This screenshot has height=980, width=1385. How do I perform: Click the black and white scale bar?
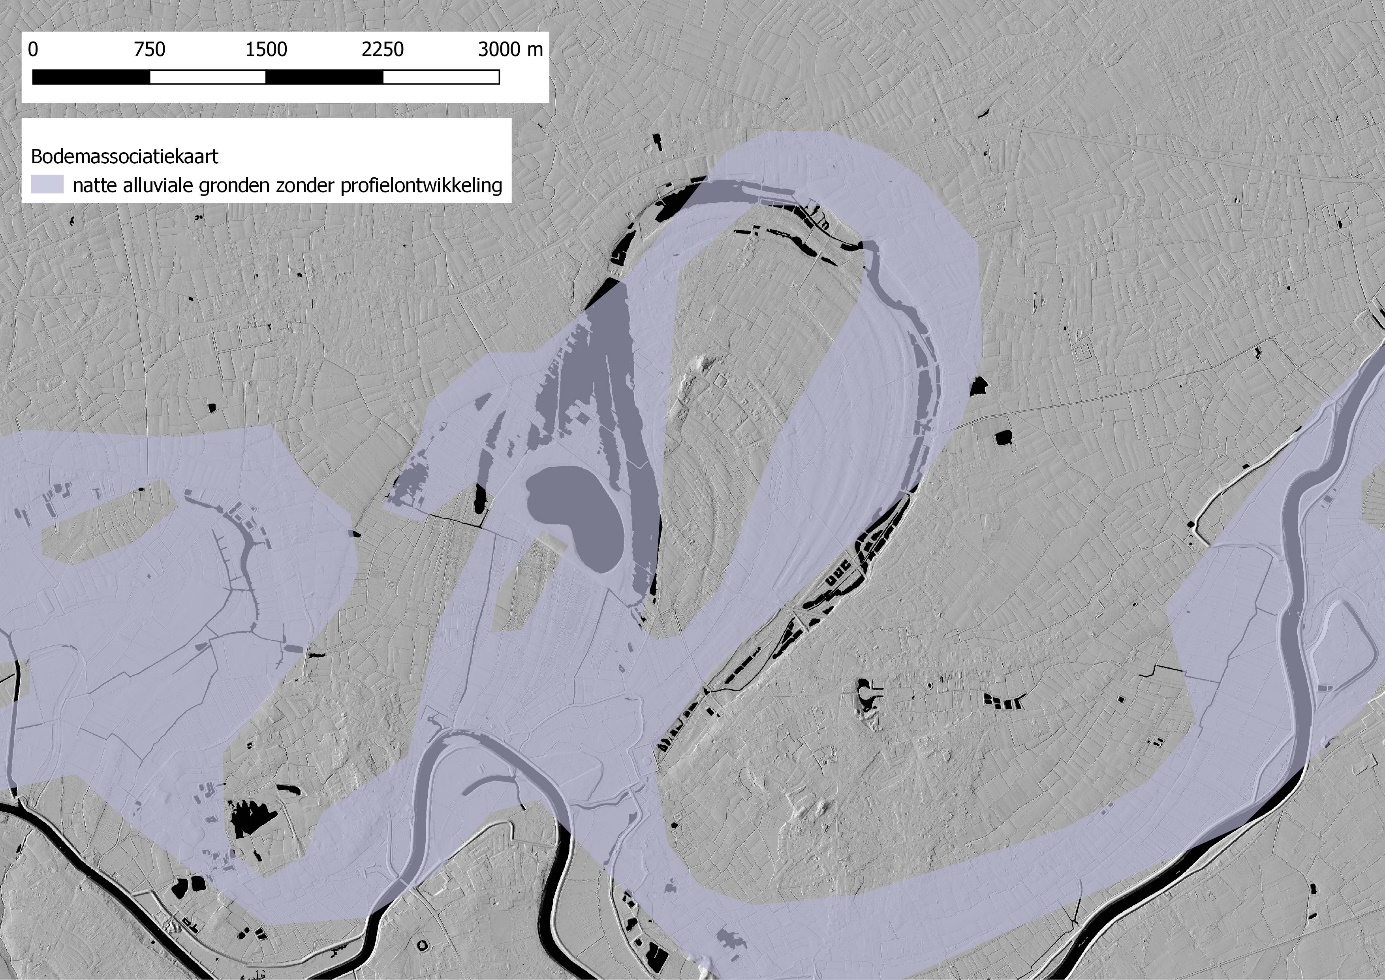[266, 77]
